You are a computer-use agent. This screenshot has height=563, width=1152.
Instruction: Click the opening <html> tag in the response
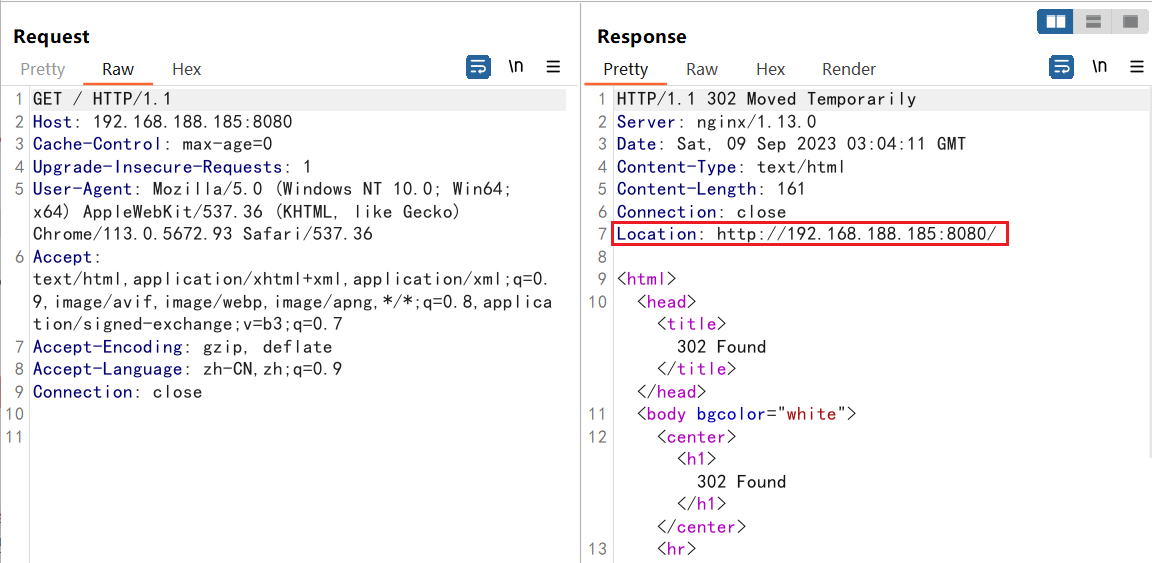646,279
